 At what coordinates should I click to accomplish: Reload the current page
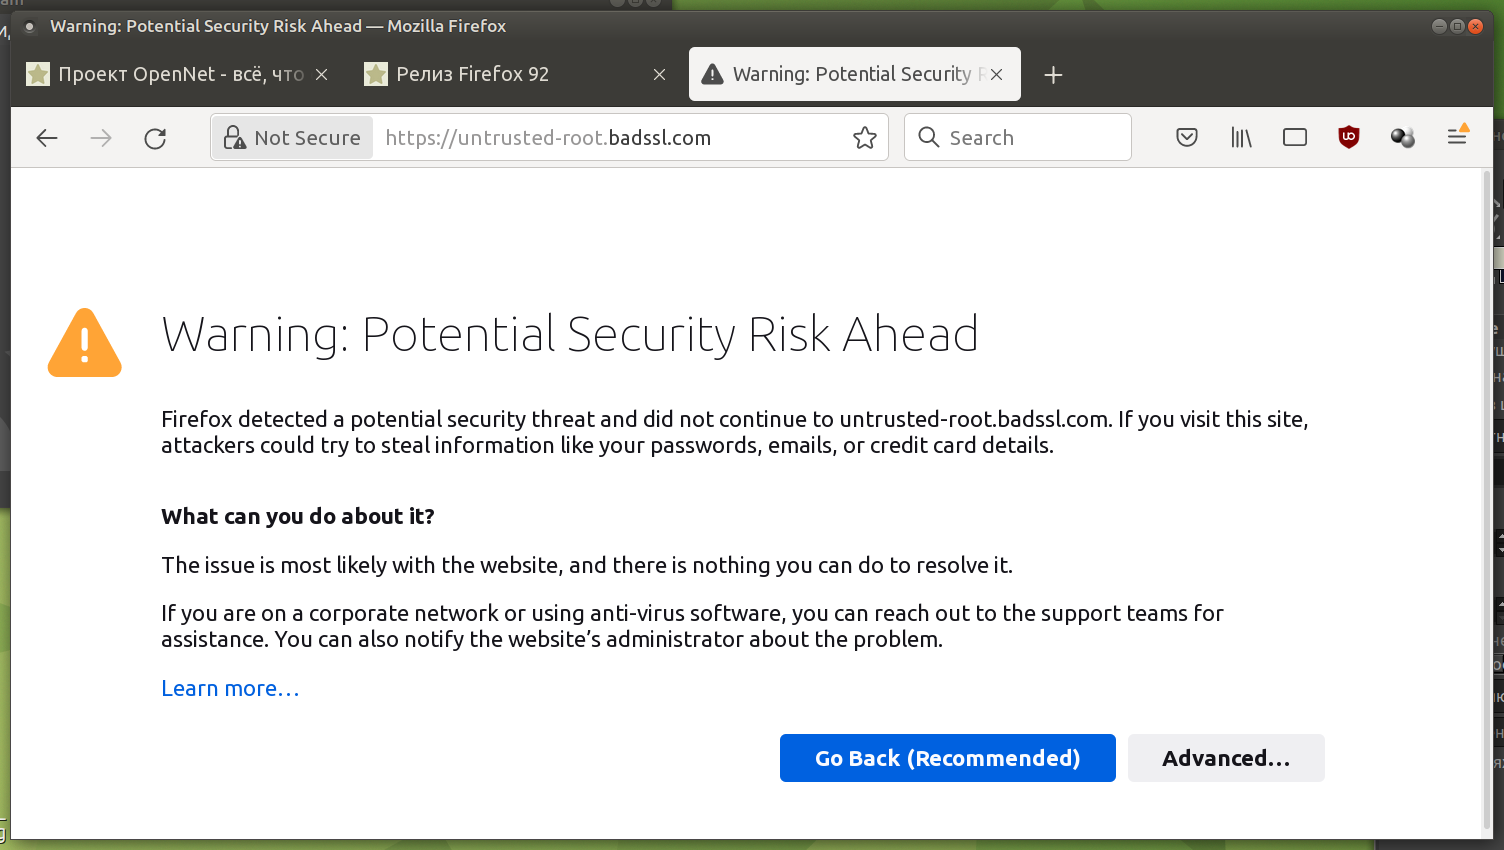155,138
